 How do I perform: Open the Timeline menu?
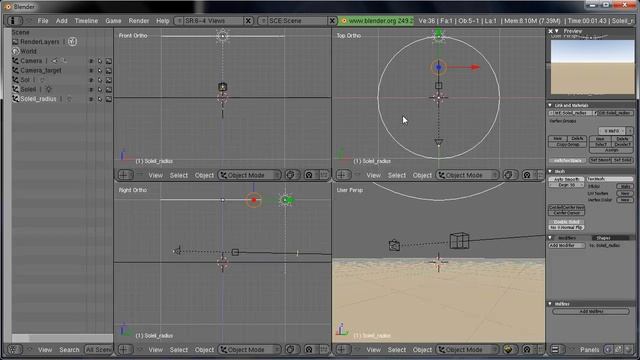pos(86,20)
